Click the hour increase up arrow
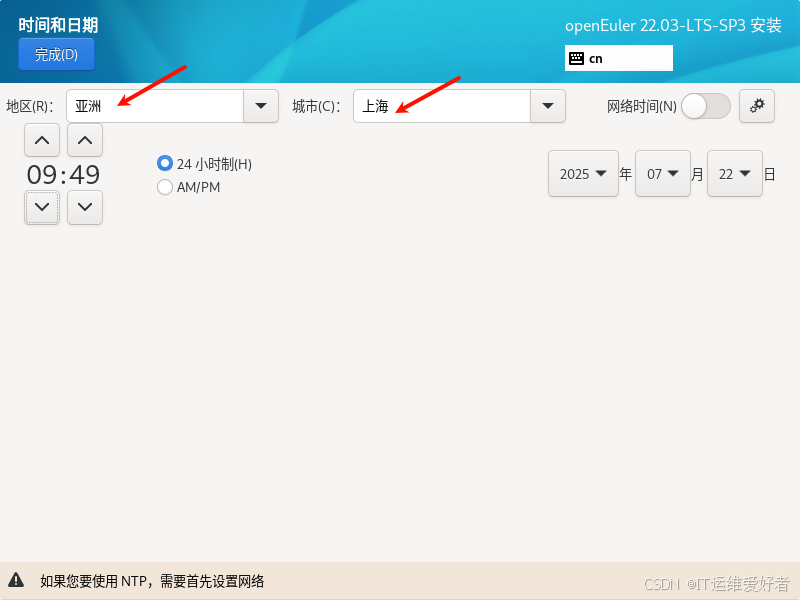This screenshot has height=600, width=800. click(42, 140)
